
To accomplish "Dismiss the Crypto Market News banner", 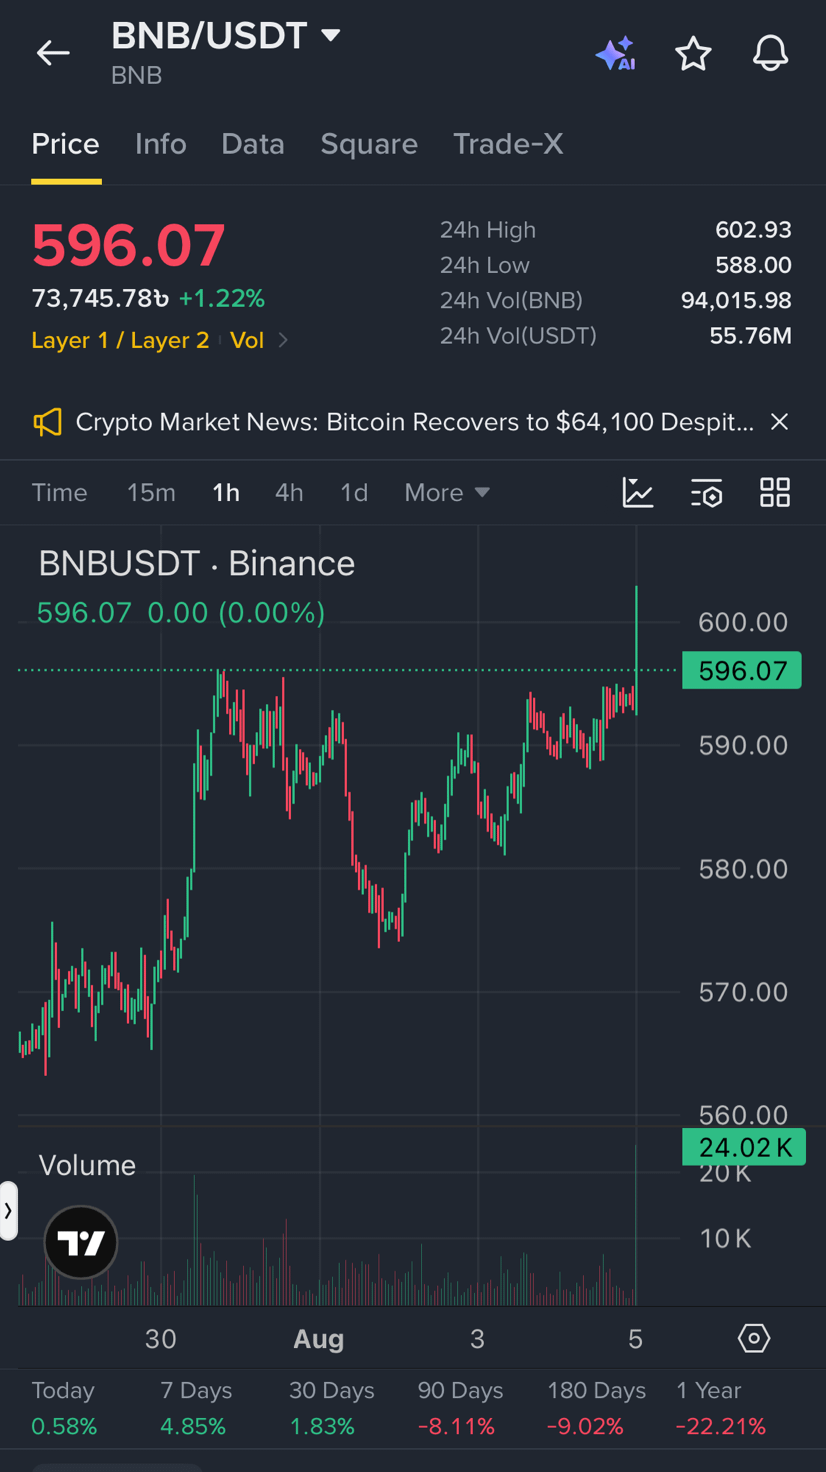I will (780, 422).
